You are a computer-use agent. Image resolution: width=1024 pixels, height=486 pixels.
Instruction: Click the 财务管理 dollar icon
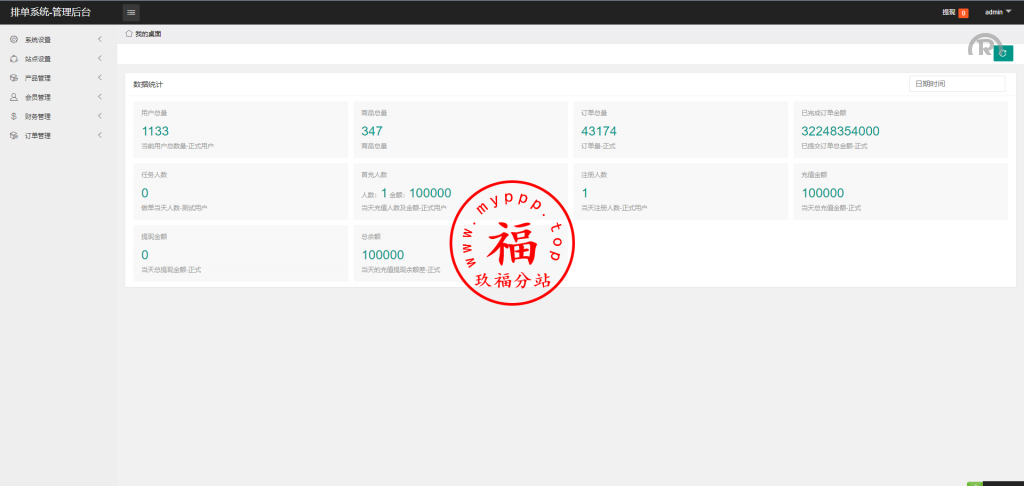pos(13,116)
